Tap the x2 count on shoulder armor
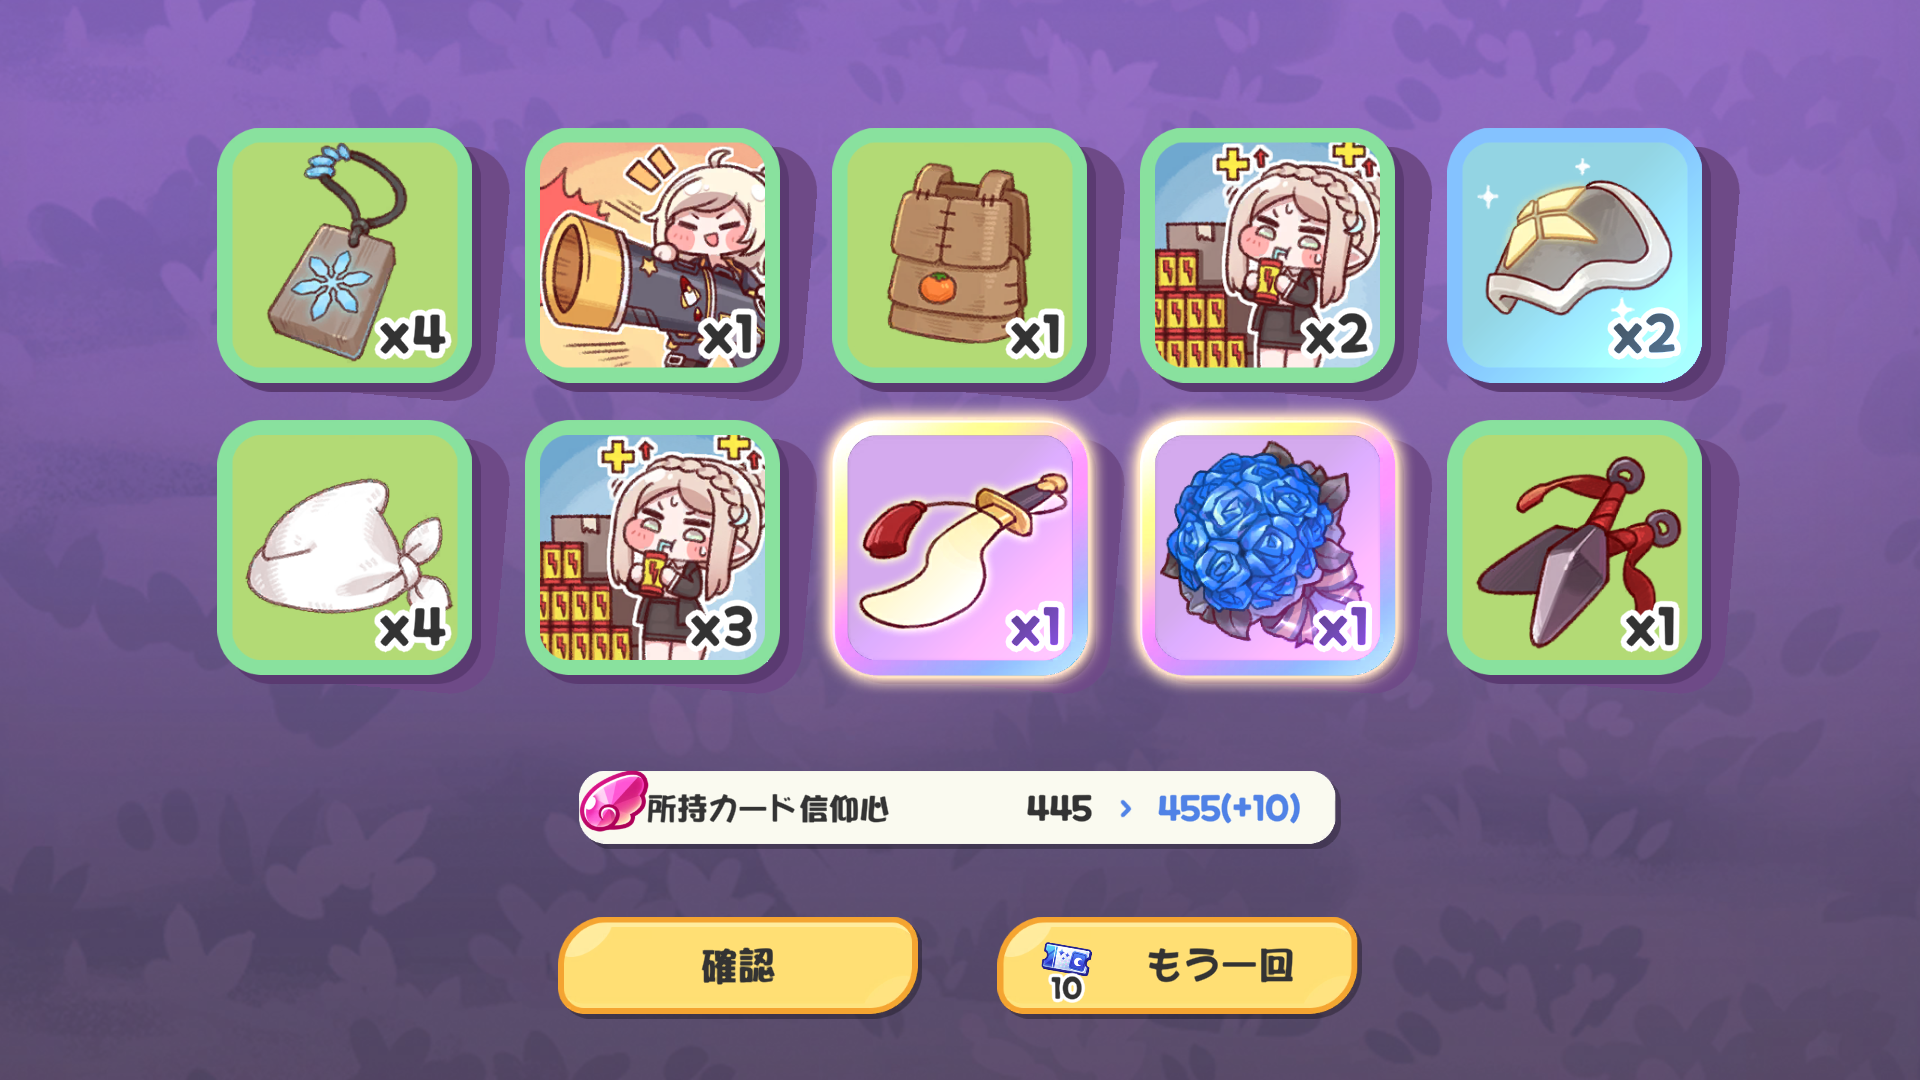This screenshot has height=1080, width=1920. [1644, 335]
